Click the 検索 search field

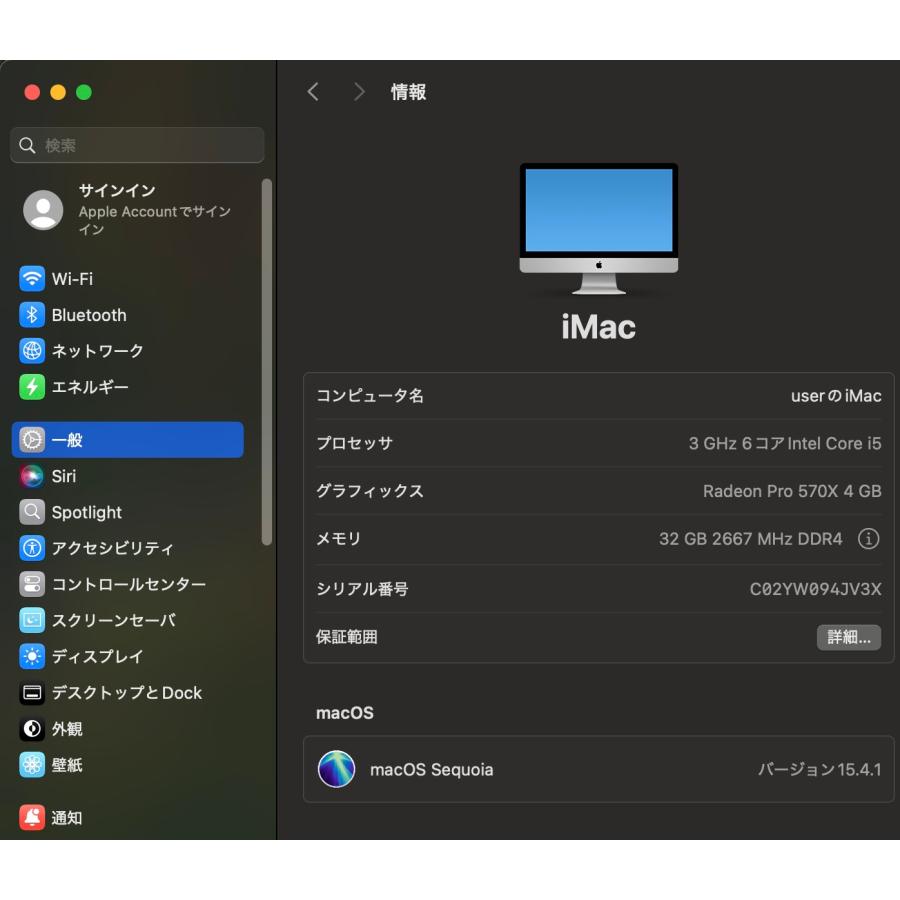tap(137, 144)
